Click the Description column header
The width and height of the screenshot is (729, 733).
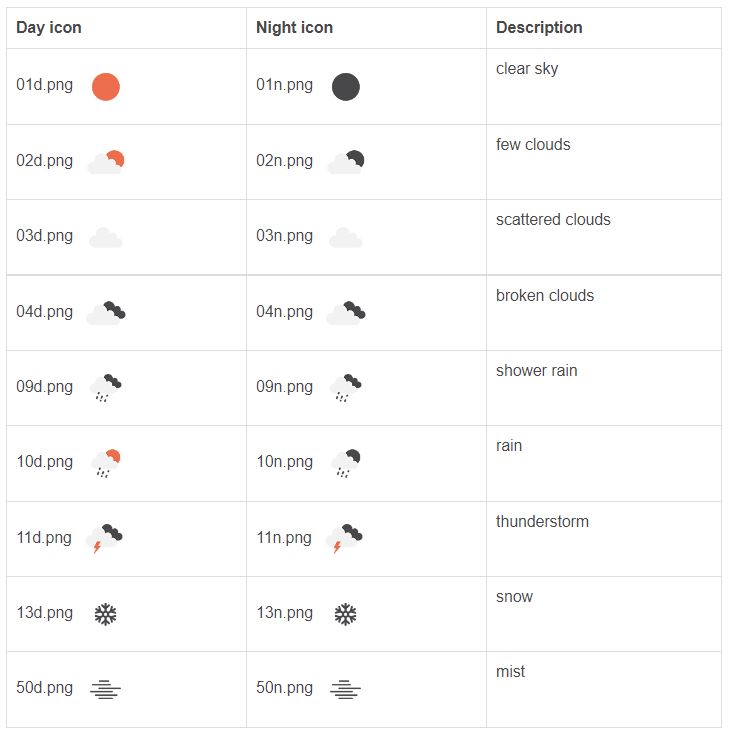pos(539,28)
